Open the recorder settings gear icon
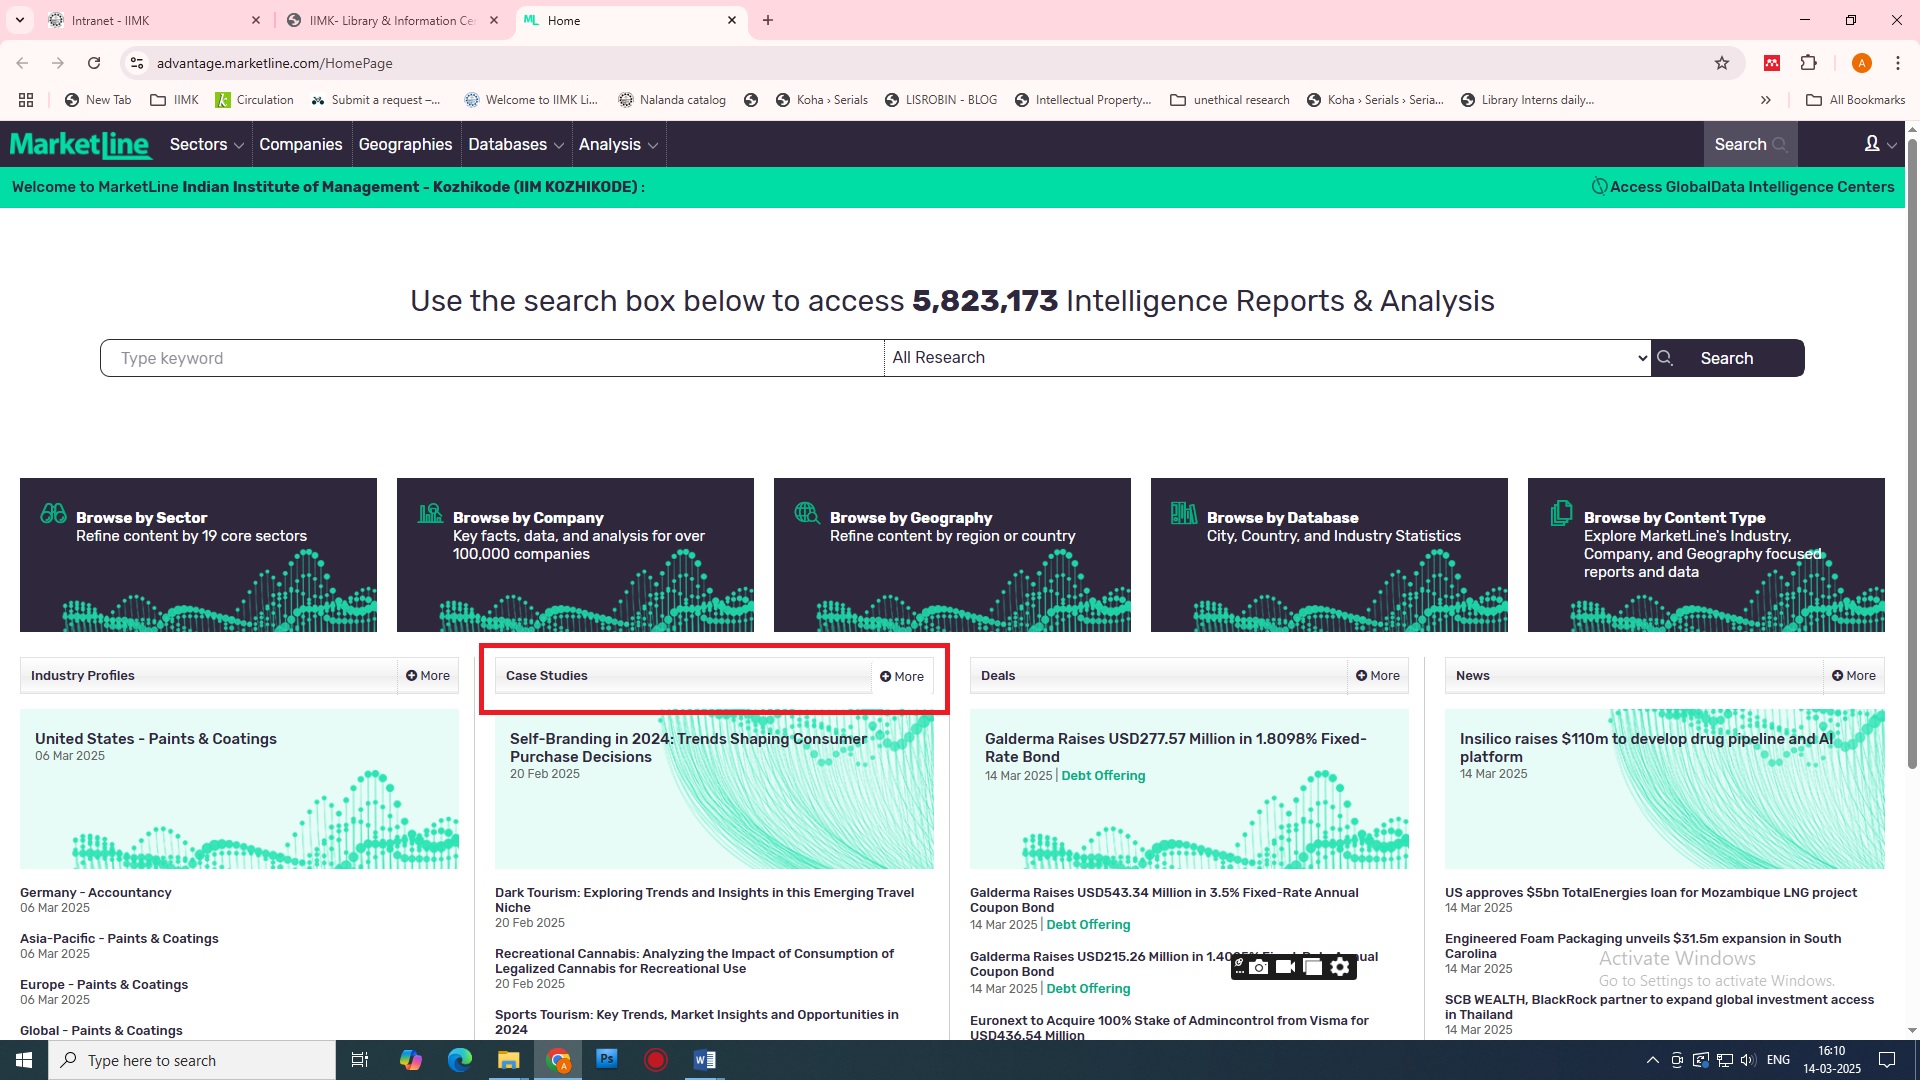Image resolution: width=1920 pixels, height=1080 pixels. point(1340,967)
